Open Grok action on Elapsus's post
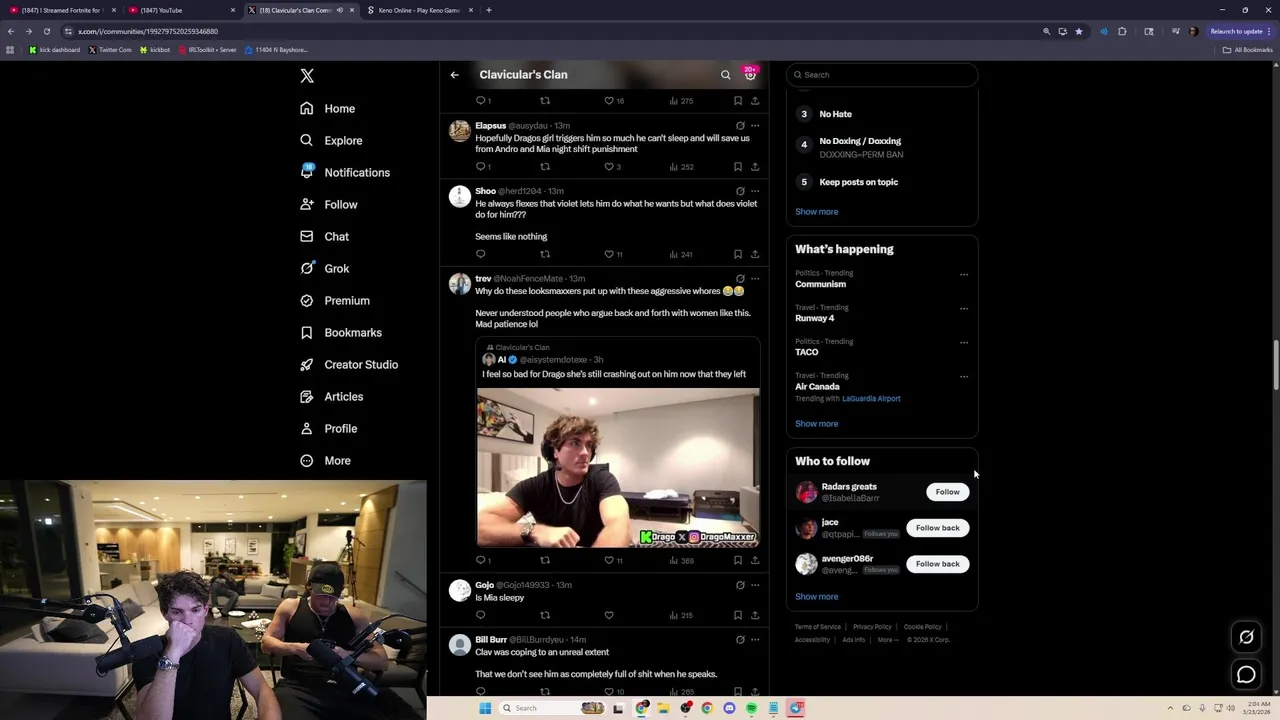This screenshot has width=1280, height=720. point(740,126)
